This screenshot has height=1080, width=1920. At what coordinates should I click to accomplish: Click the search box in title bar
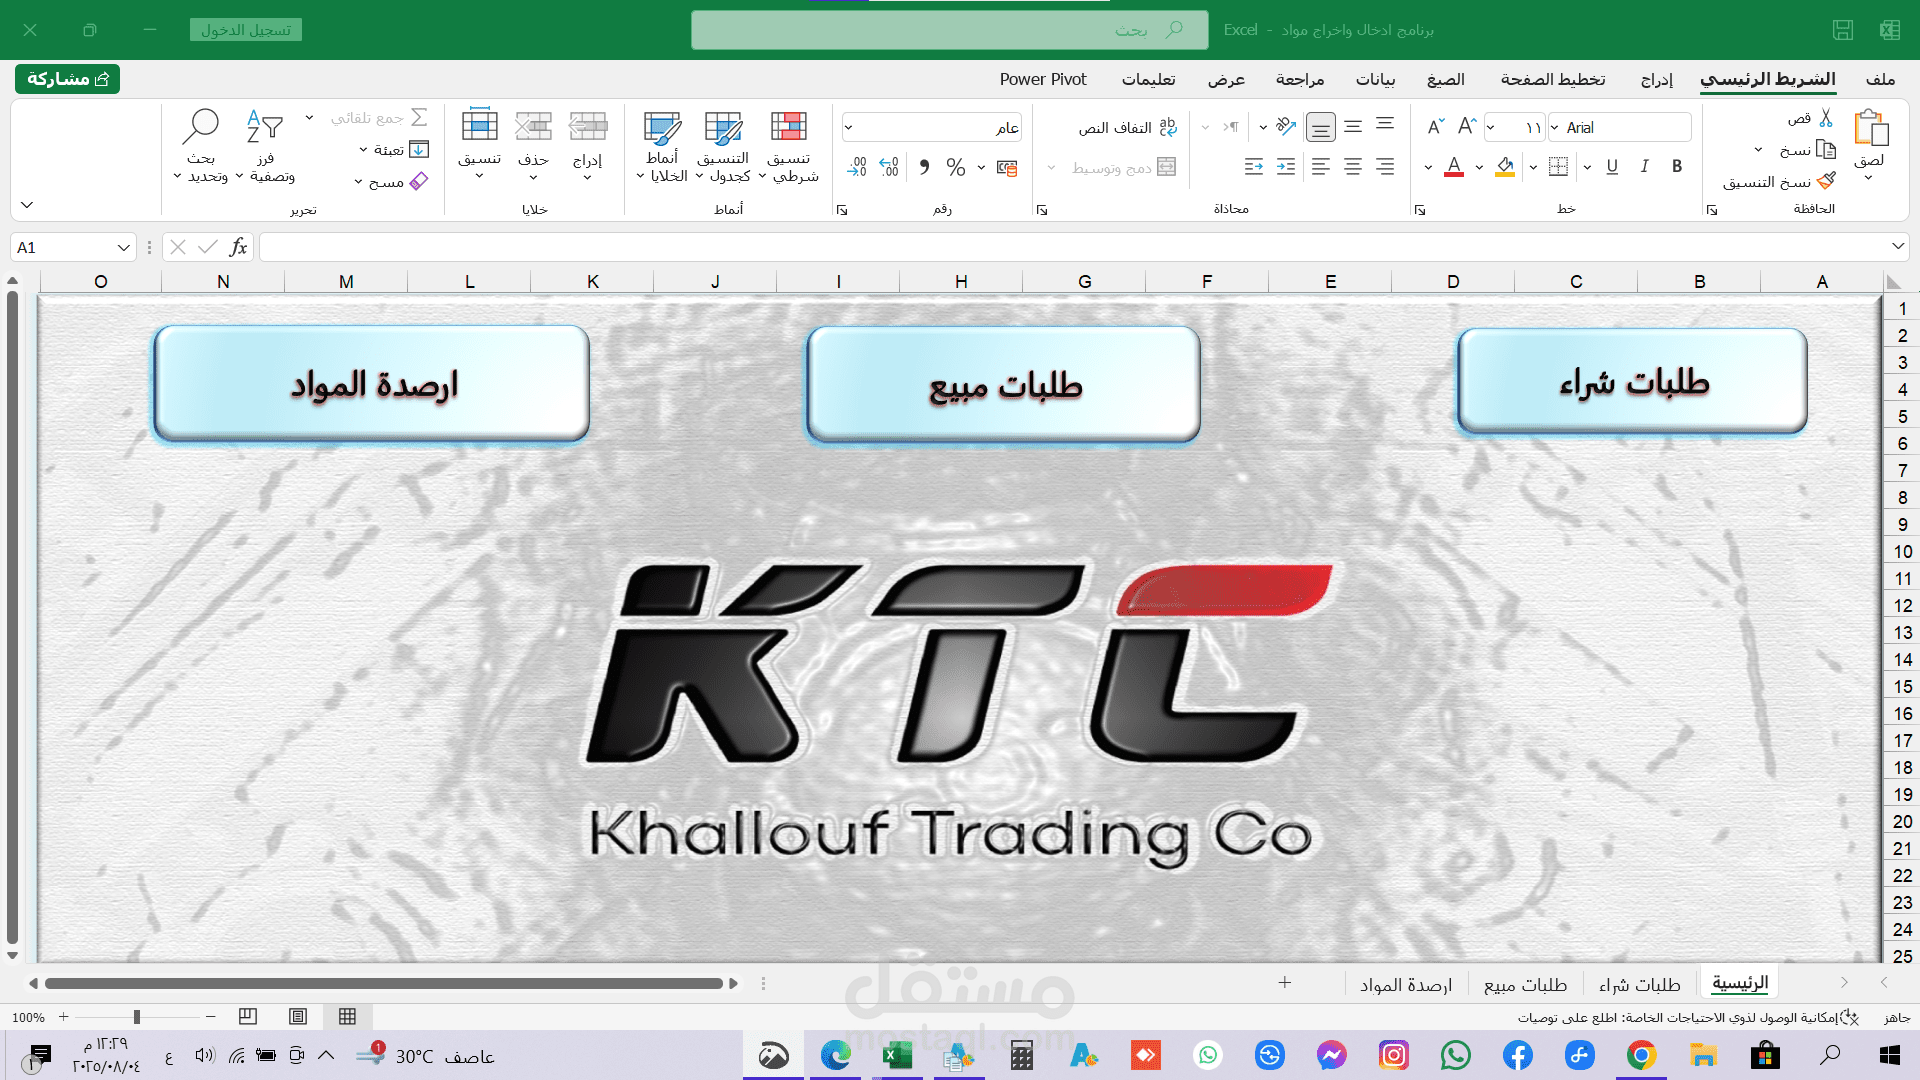(x=948, y=30)
